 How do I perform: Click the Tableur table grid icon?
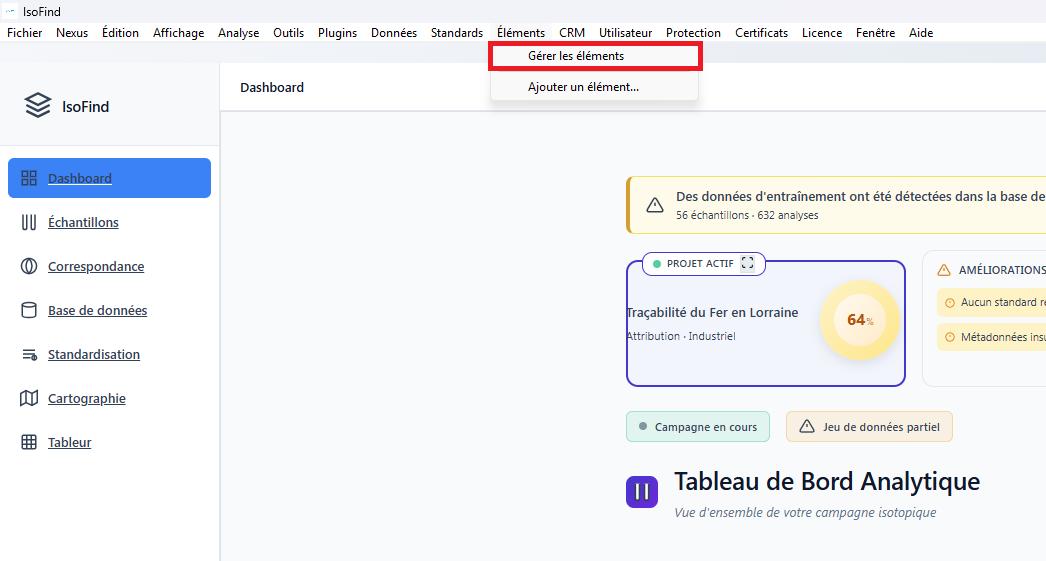(x=29, y=442)
